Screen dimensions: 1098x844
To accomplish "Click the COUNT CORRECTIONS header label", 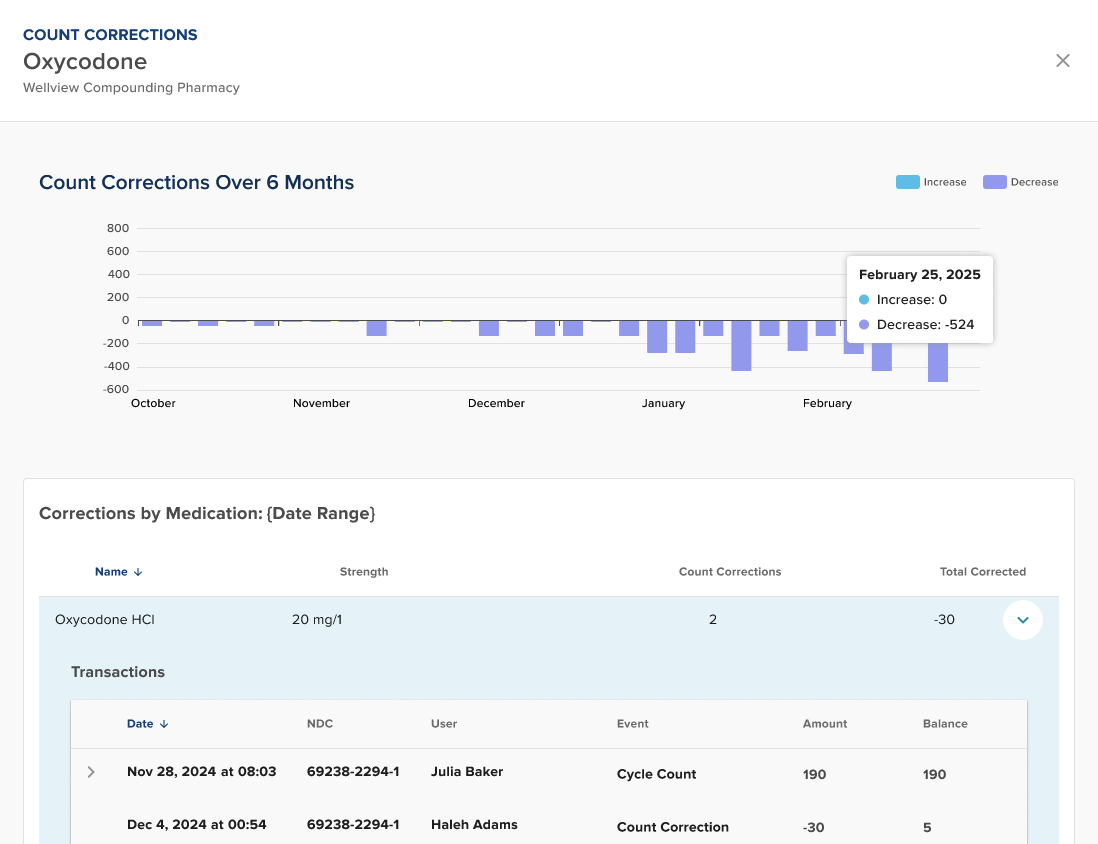I will point(110,35).
